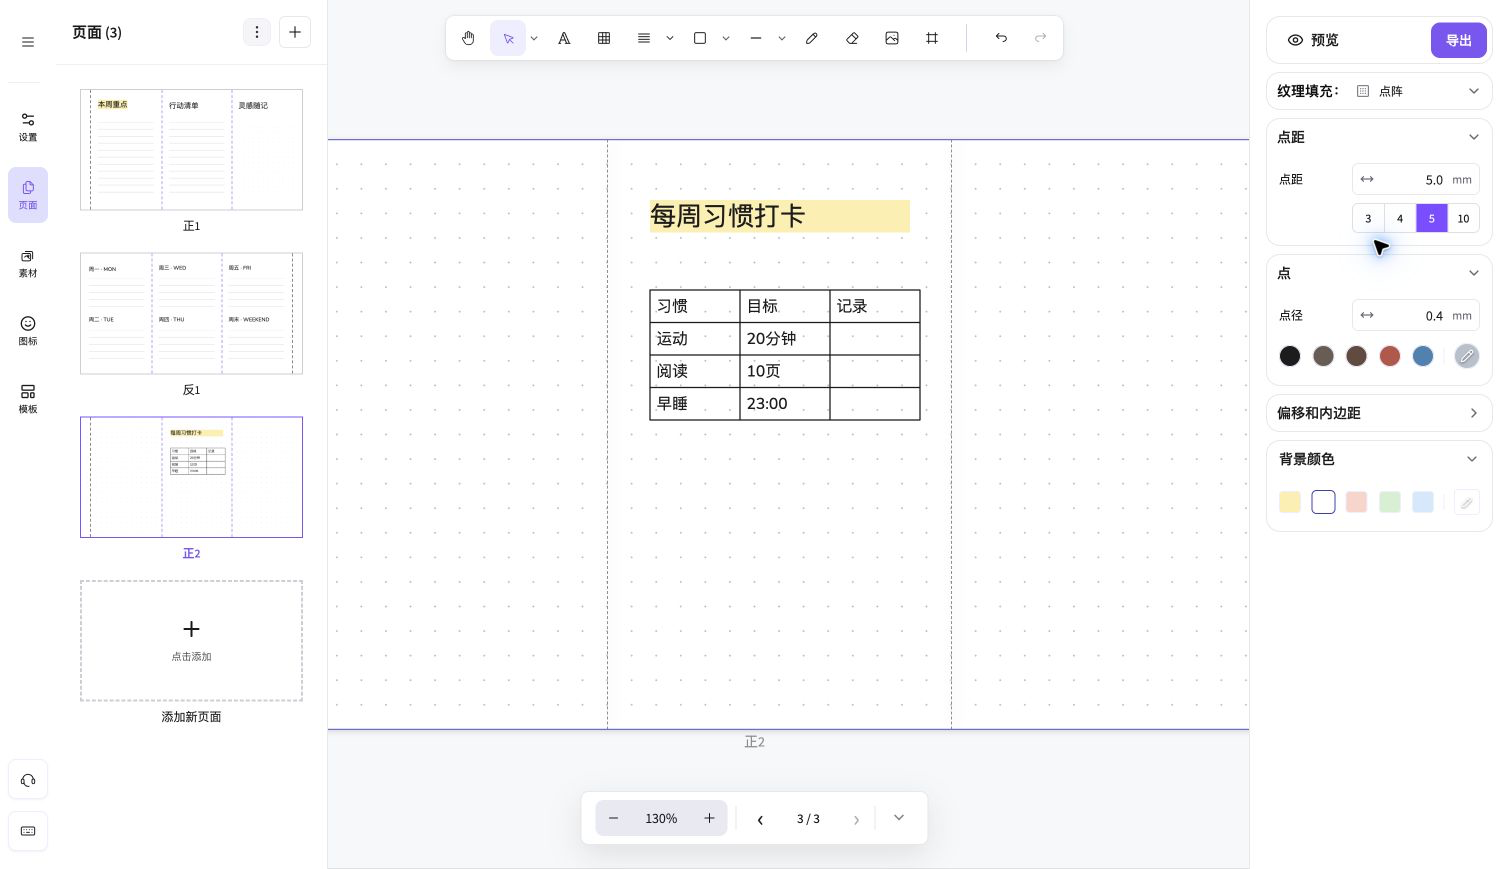1509x869 pixels.
Task: Select the text tool
Action: 564,38
